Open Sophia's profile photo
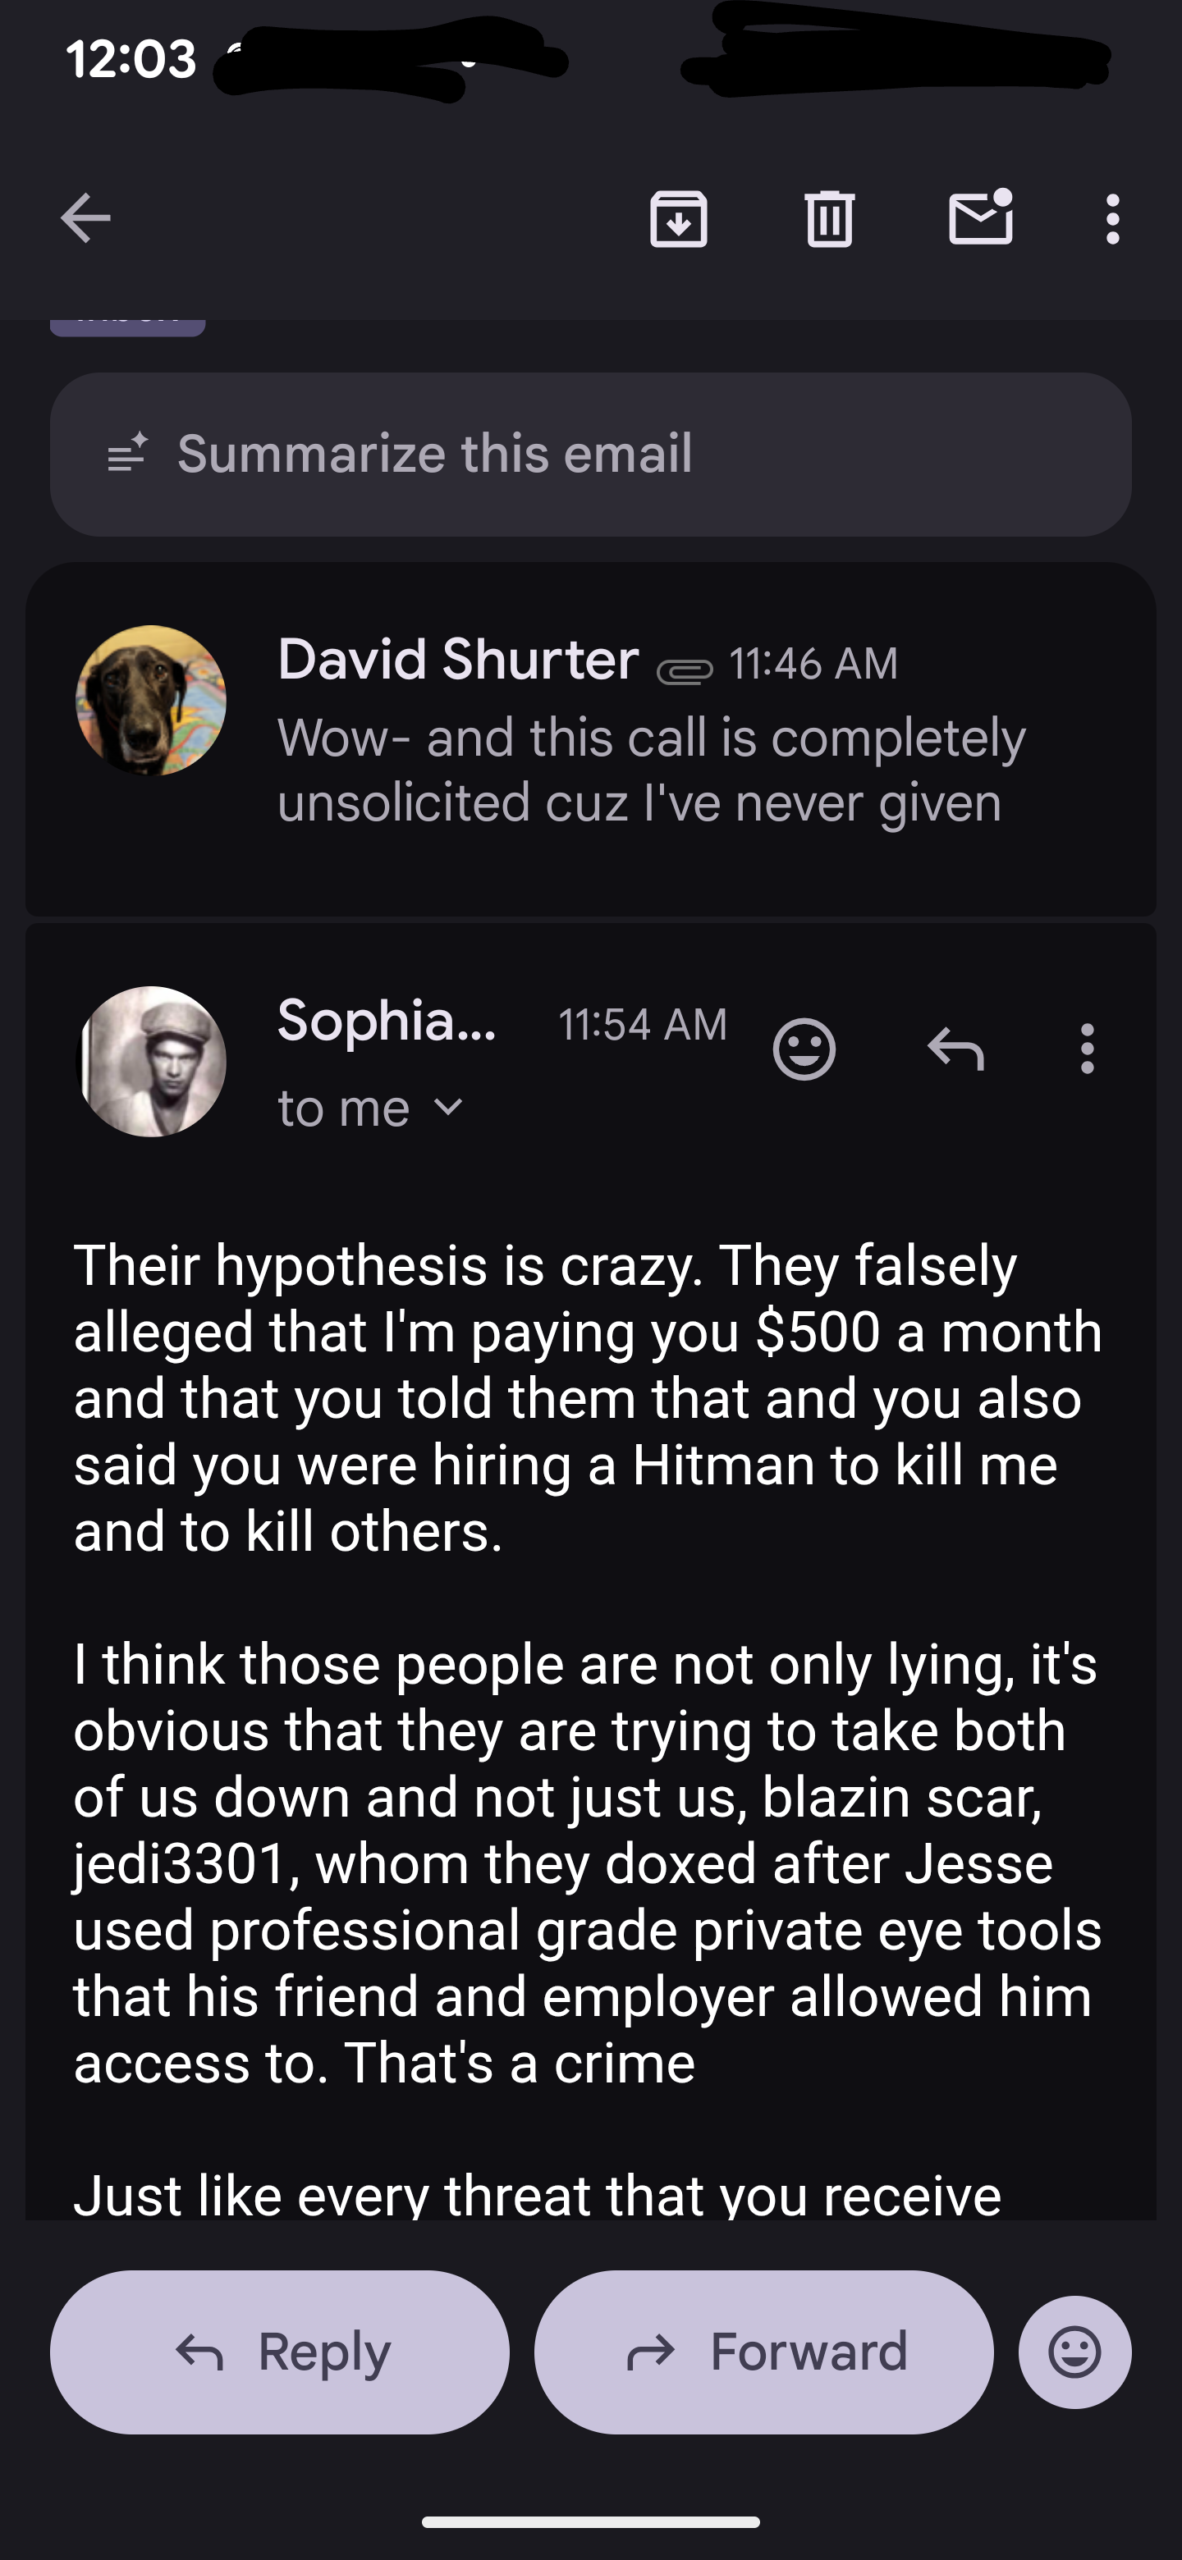The image size is (1182, 2560). click(151, 1061)
